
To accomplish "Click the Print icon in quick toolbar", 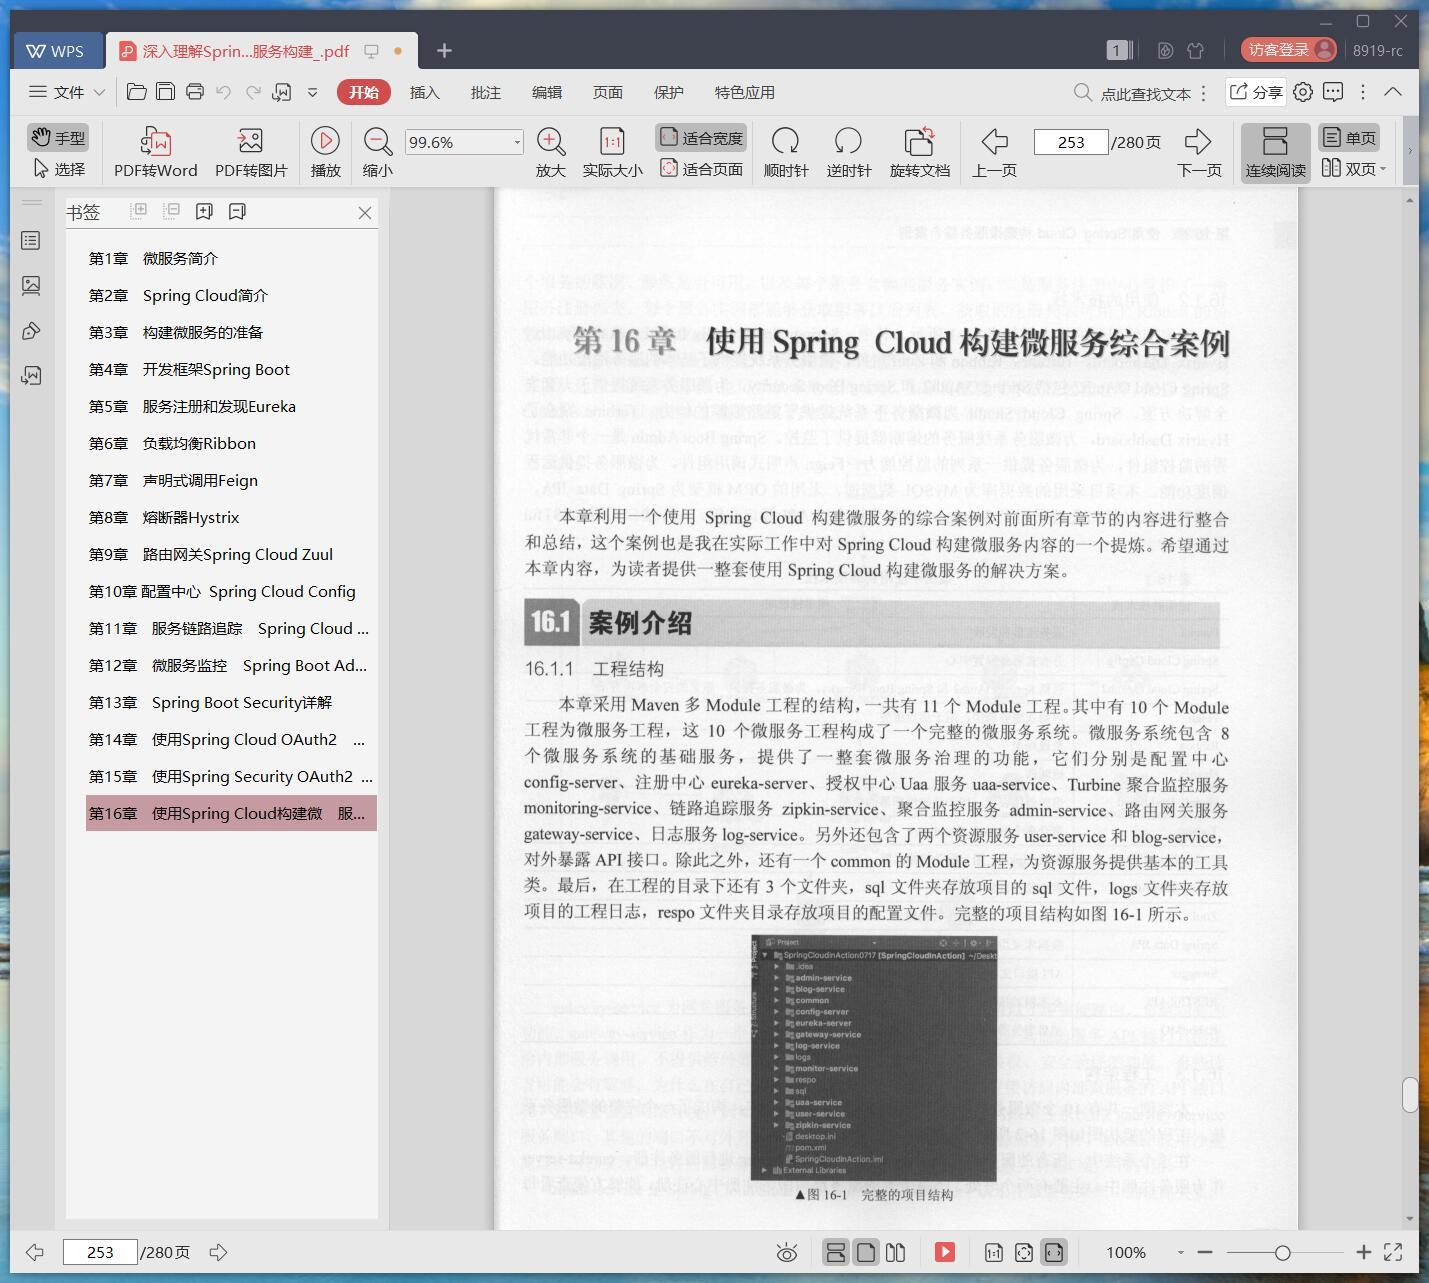I will pos(195,92).
